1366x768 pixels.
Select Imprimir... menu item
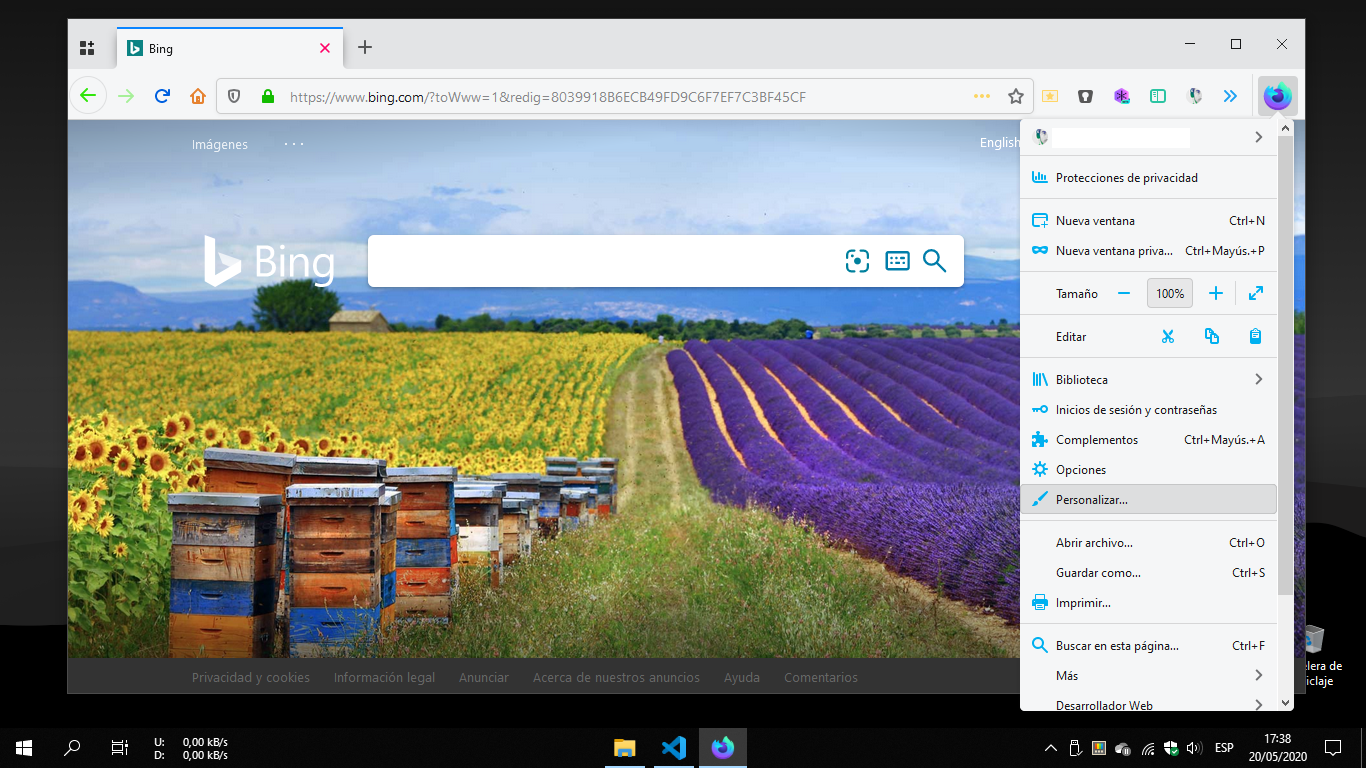pos(1148,603)
